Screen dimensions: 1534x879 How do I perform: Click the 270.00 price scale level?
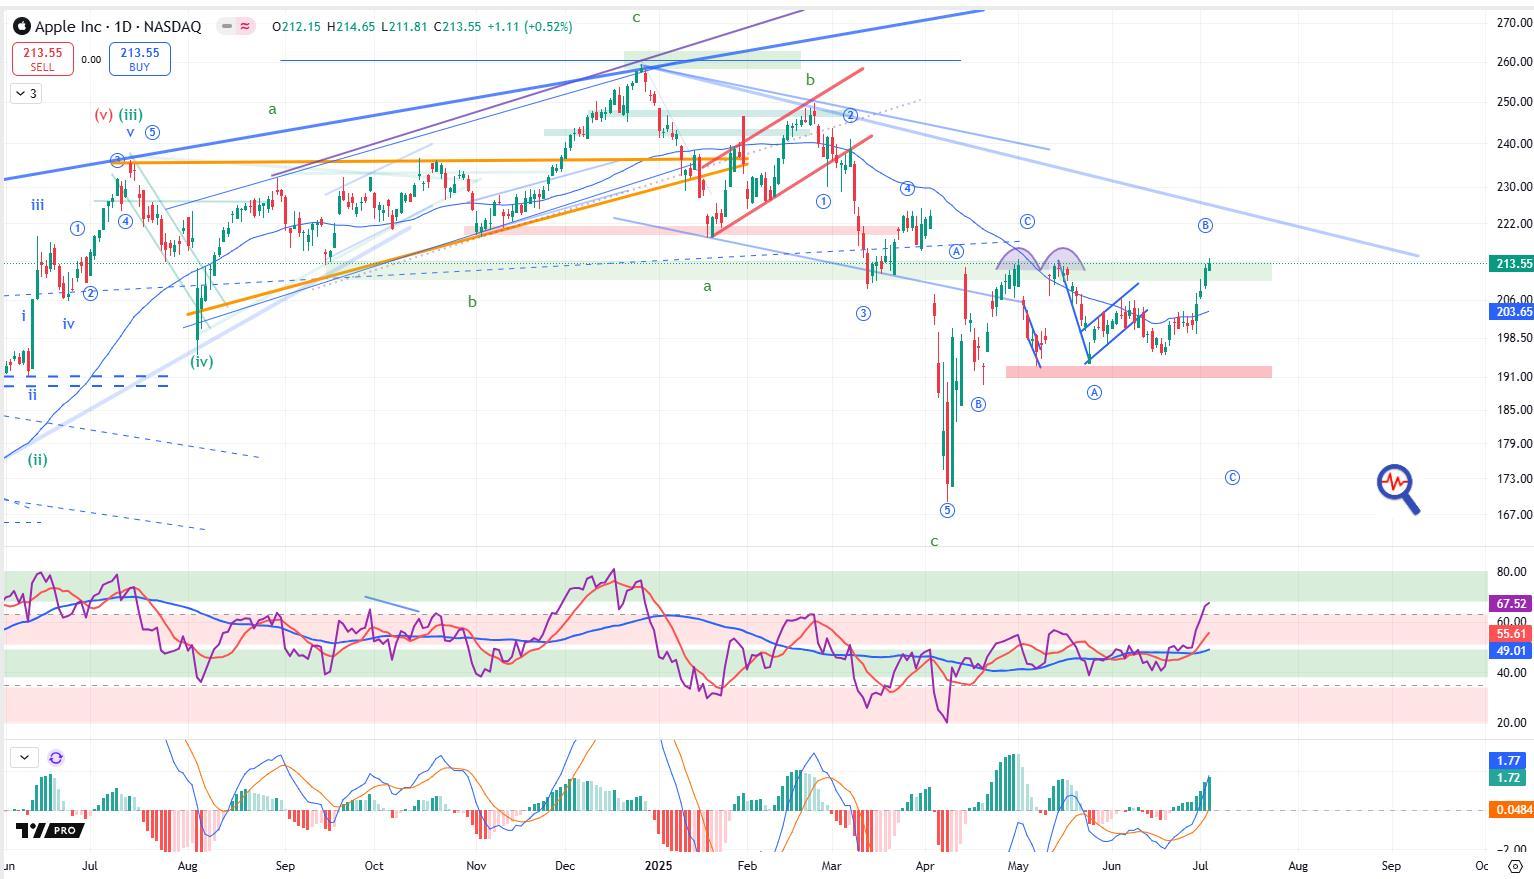tap(1514, 22)
